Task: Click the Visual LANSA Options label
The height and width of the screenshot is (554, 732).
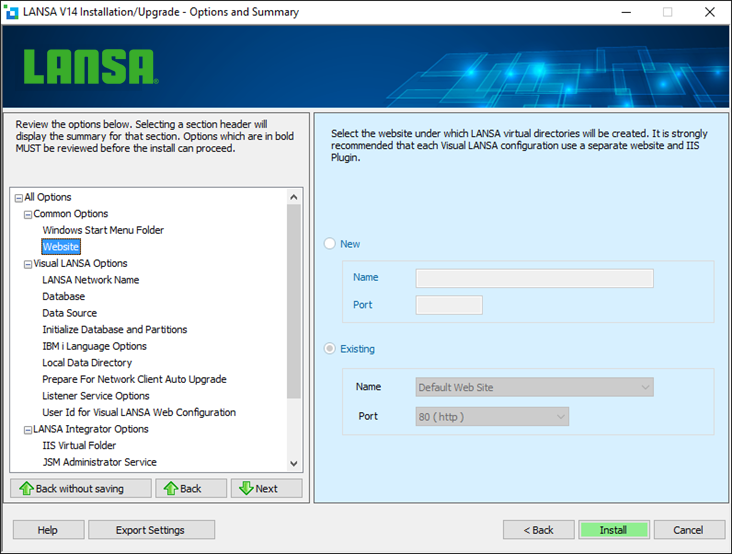Action: (x=80, y=263)
